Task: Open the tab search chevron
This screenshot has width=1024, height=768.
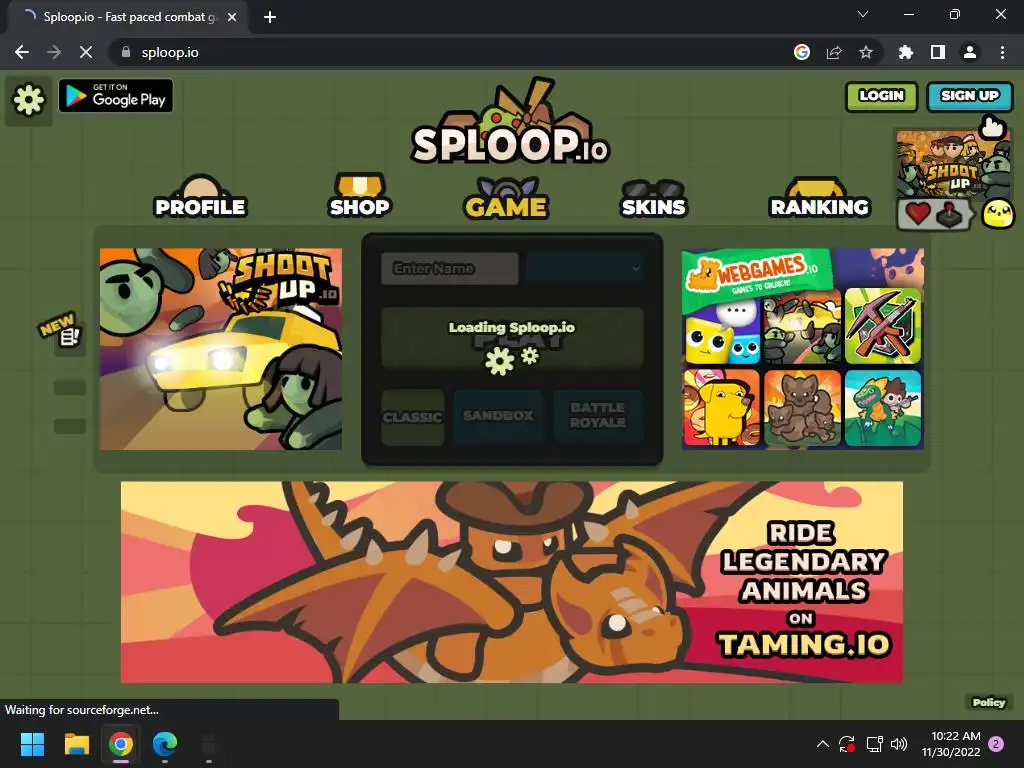Action: click(x=863, y=14)
